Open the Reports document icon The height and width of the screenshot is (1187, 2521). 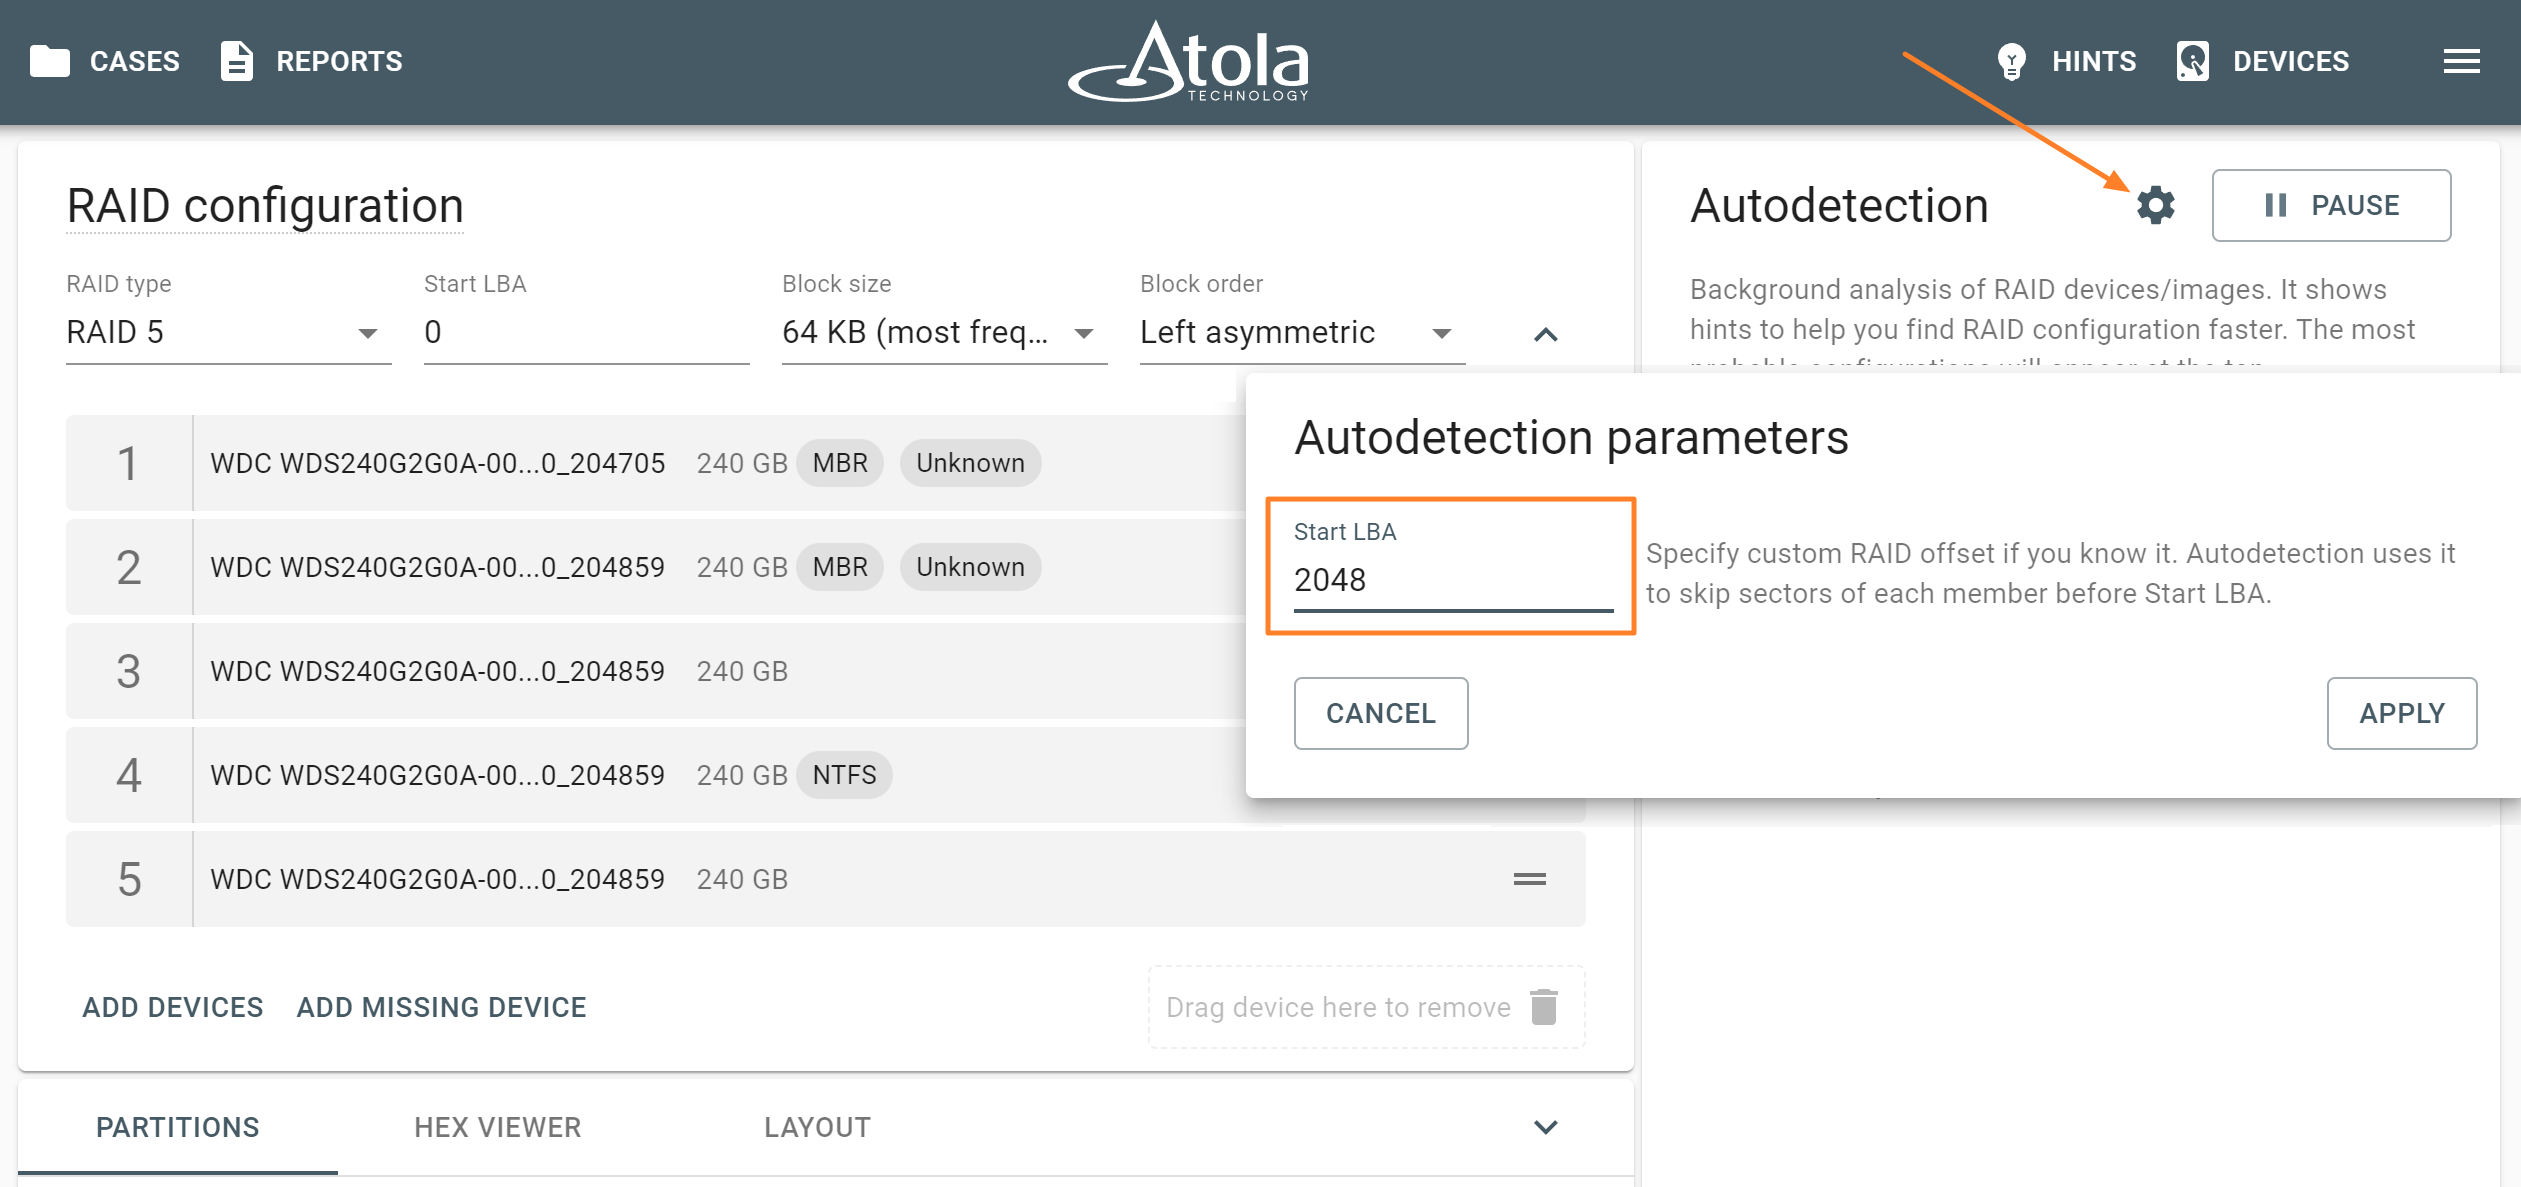[x=236, y=61]
